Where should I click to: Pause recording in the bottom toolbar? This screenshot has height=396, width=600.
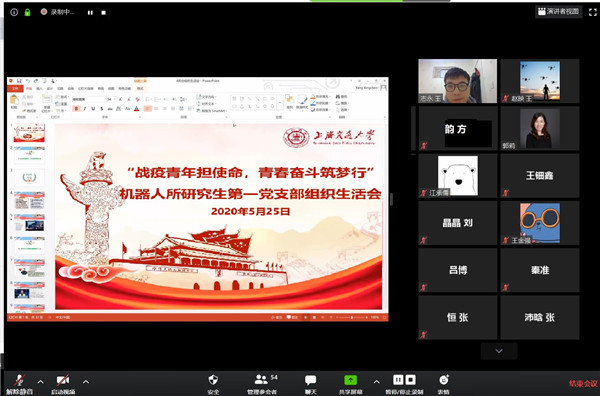click(x=398, y=380)
